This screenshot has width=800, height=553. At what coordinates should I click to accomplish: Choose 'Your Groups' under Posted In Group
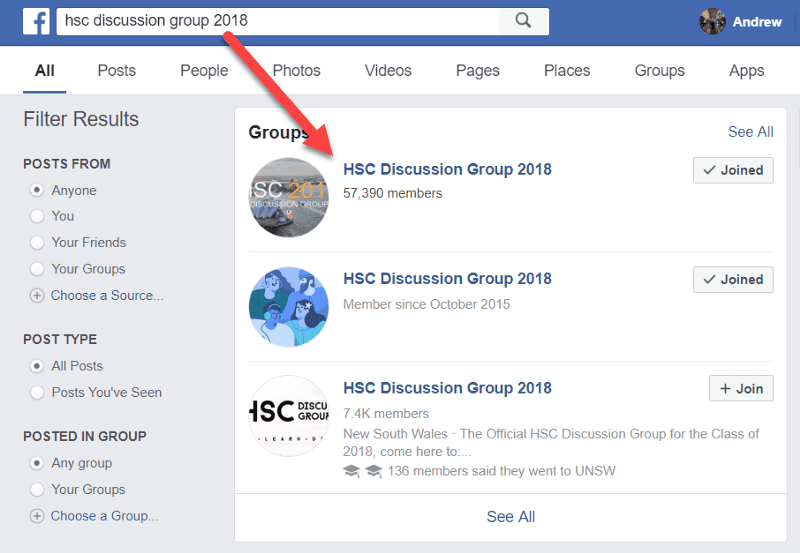(x=37, y=489)
